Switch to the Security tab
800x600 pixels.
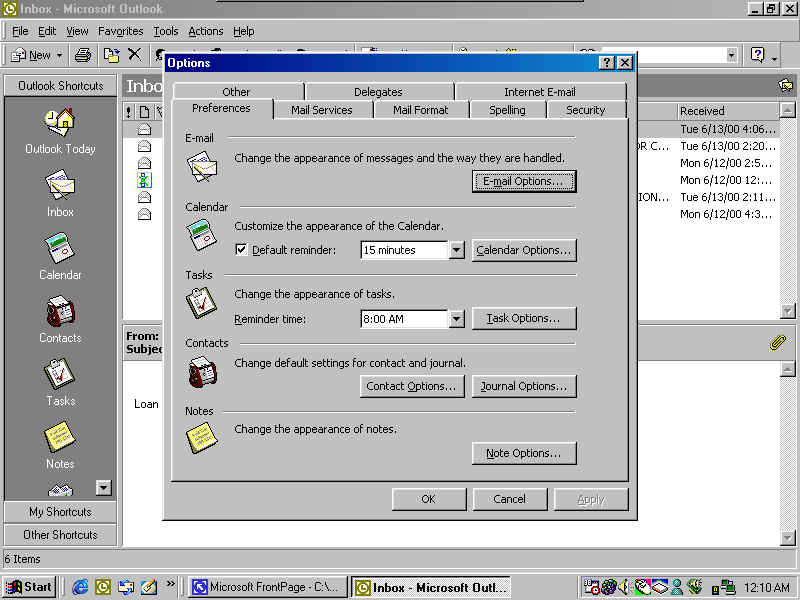coord(585,110)
